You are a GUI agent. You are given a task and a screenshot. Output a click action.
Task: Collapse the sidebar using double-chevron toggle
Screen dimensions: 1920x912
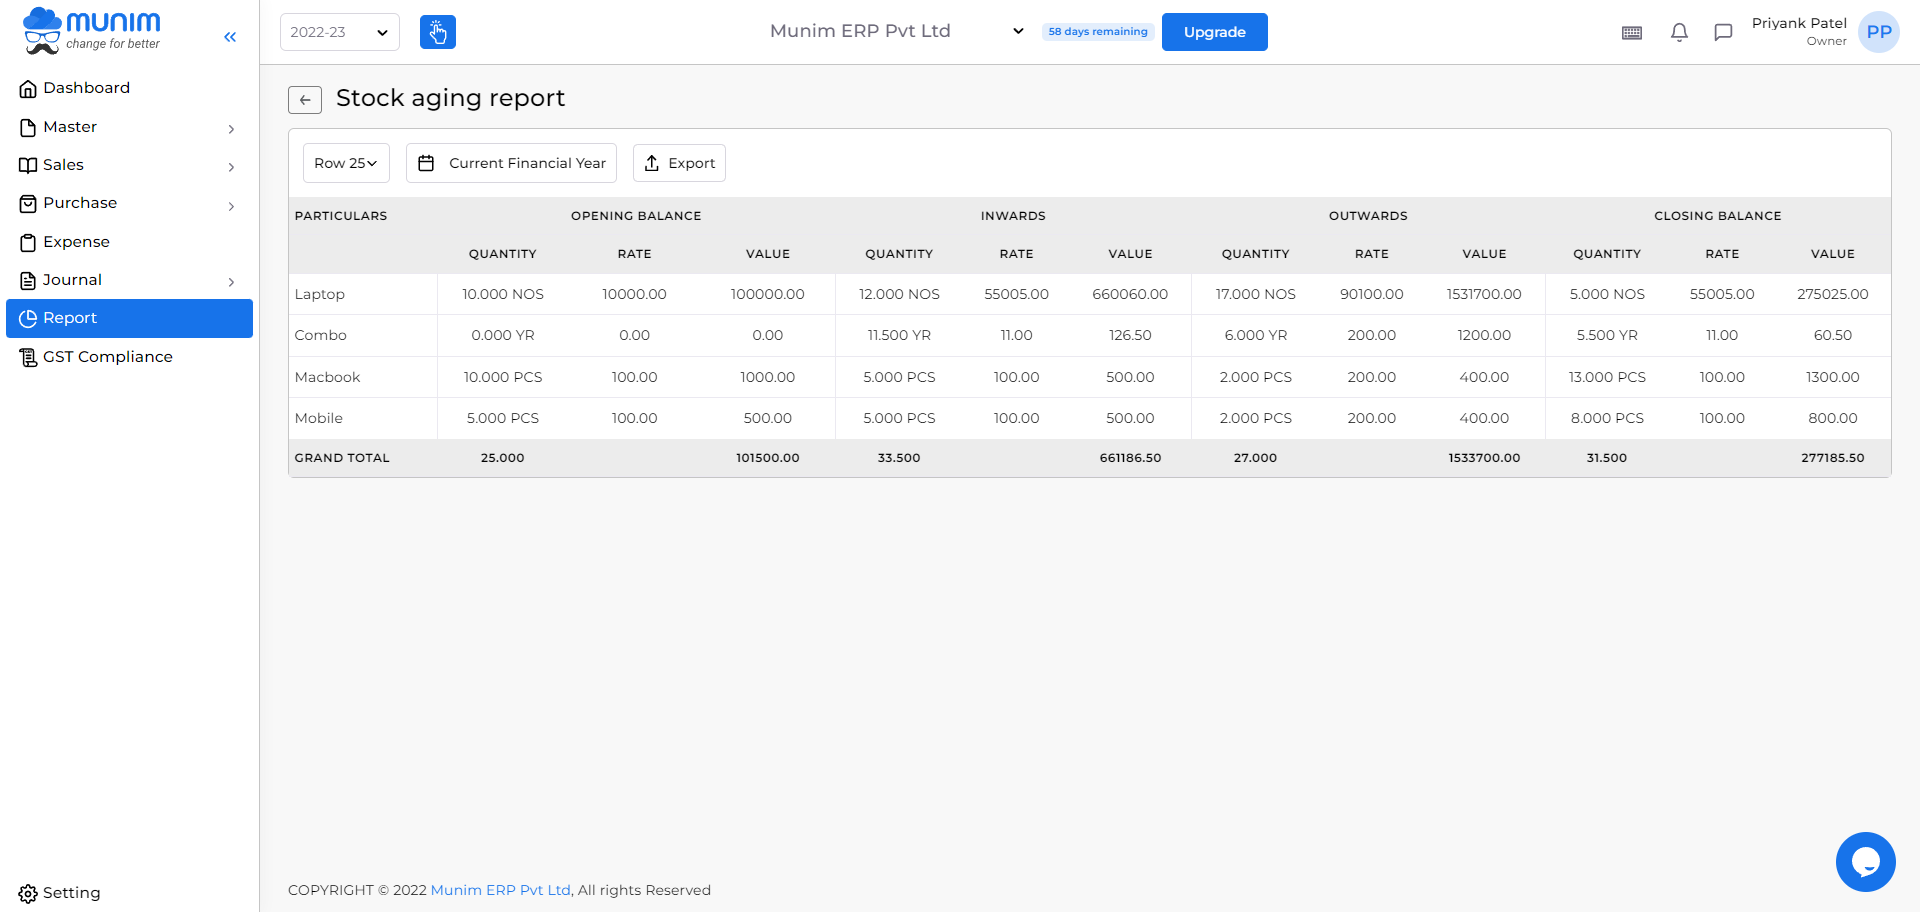(229, 37)
